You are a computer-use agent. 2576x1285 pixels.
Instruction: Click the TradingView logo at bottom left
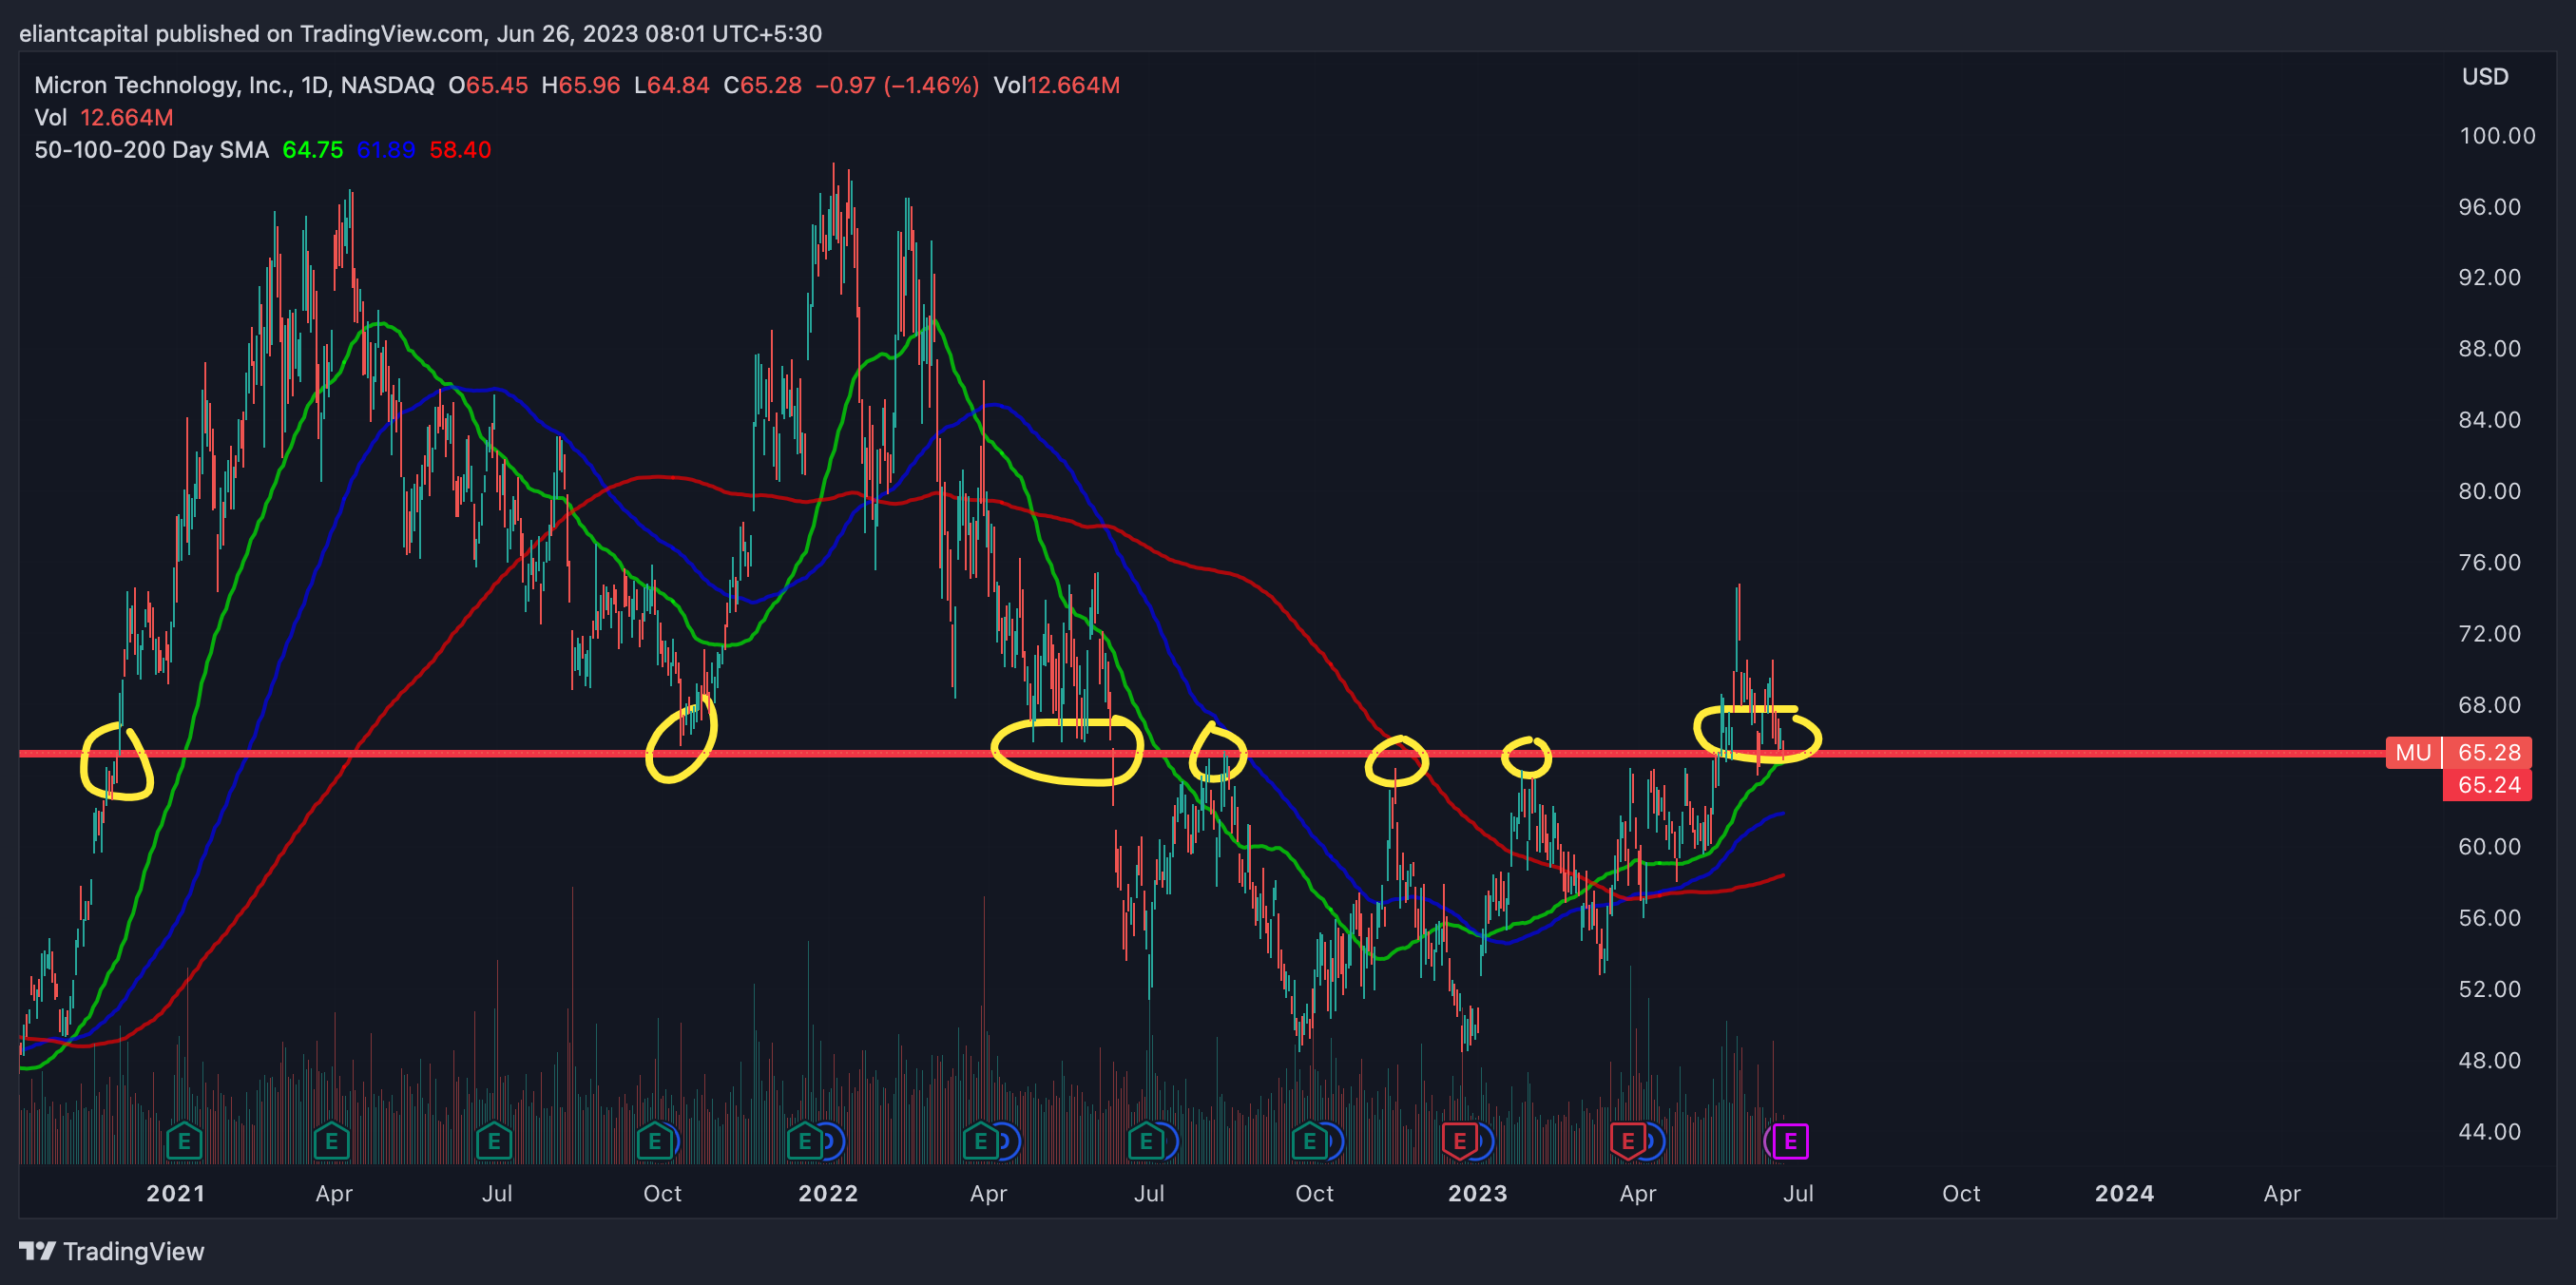(112, 1251)
